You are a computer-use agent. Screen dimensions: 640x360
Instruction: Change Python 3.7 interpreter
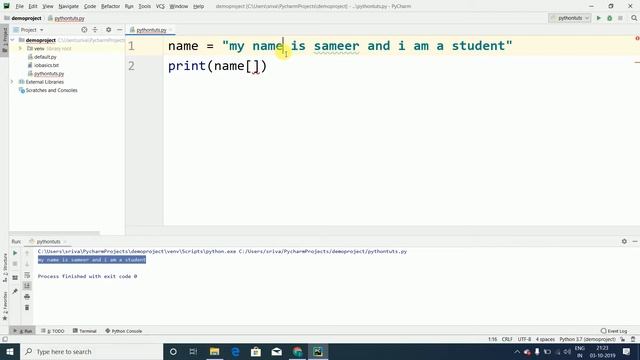point(587,339)
